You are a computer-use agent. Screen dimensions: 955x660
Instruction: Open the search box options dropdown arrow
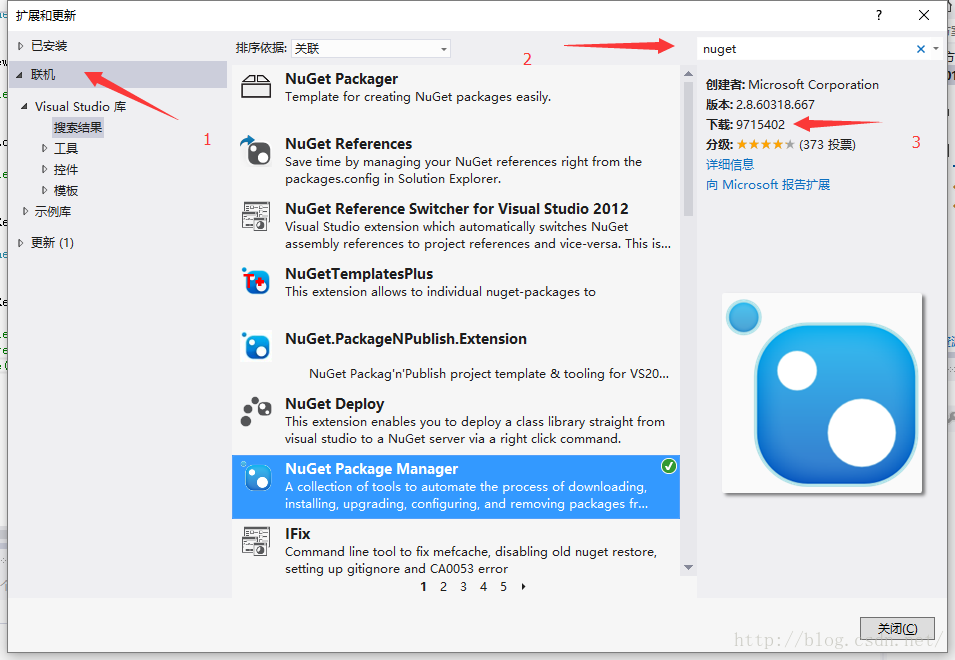(x=936, y=49)
